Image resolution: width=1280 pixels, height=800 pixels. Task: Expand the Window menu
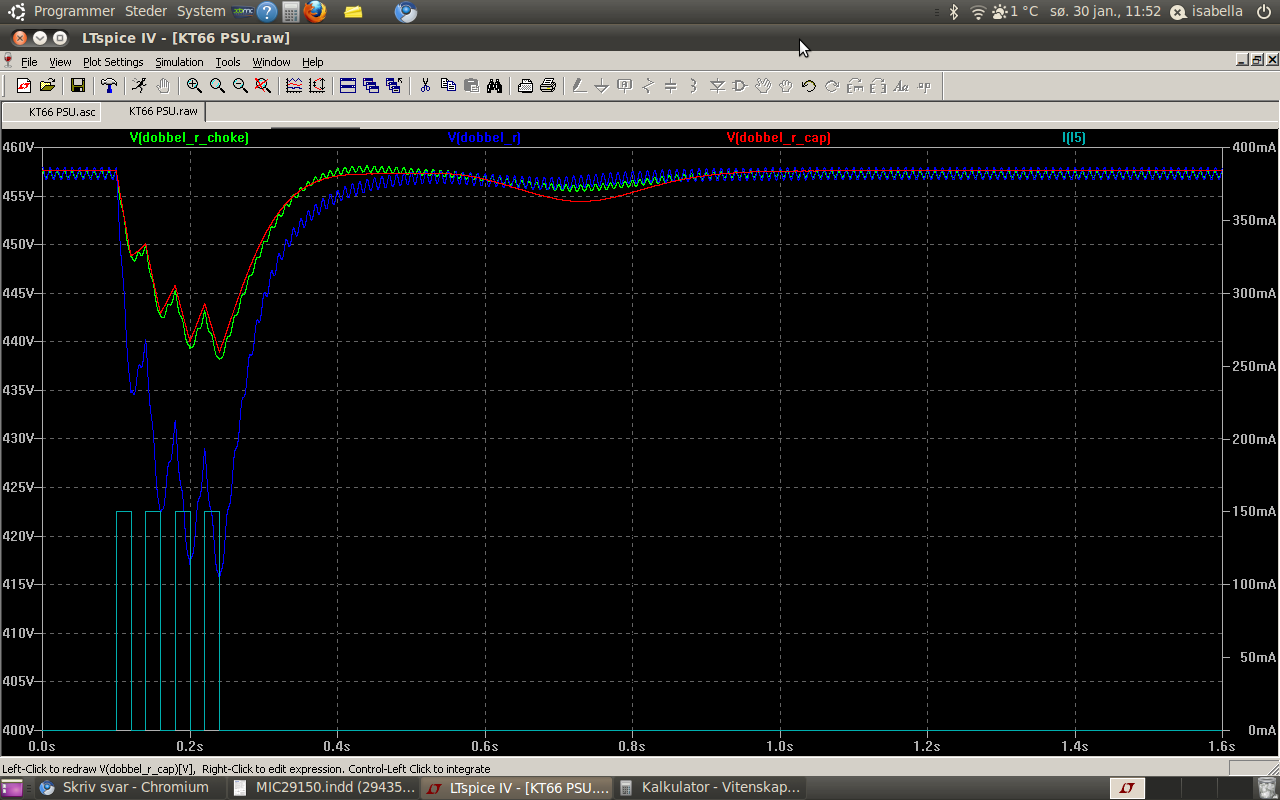coord(271,62)
